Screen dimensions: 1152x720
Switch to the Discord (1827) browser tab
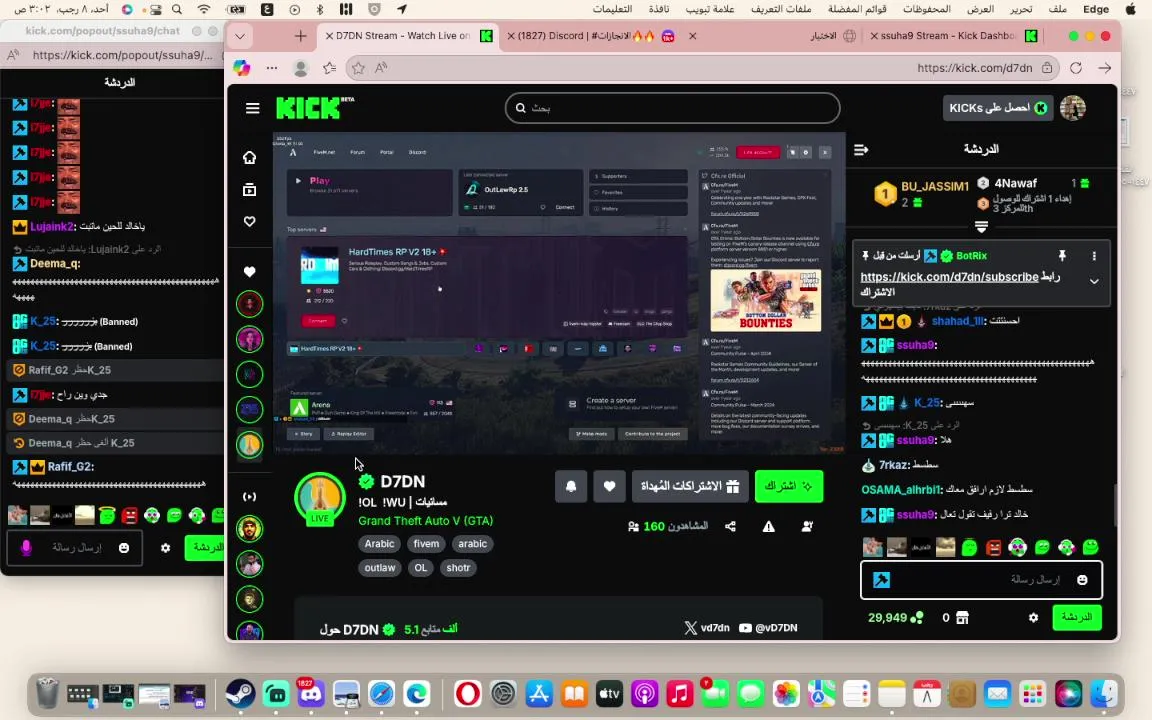(599, 35)
